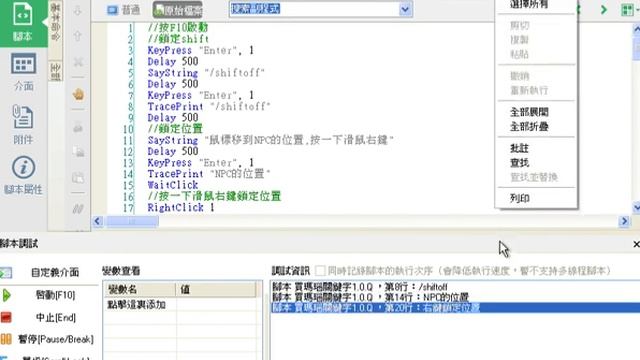Choose 全部折疊 collapse all menu entry
This screenshot has height=360, width=640.
pyautogui.click(x=529, y=127)
